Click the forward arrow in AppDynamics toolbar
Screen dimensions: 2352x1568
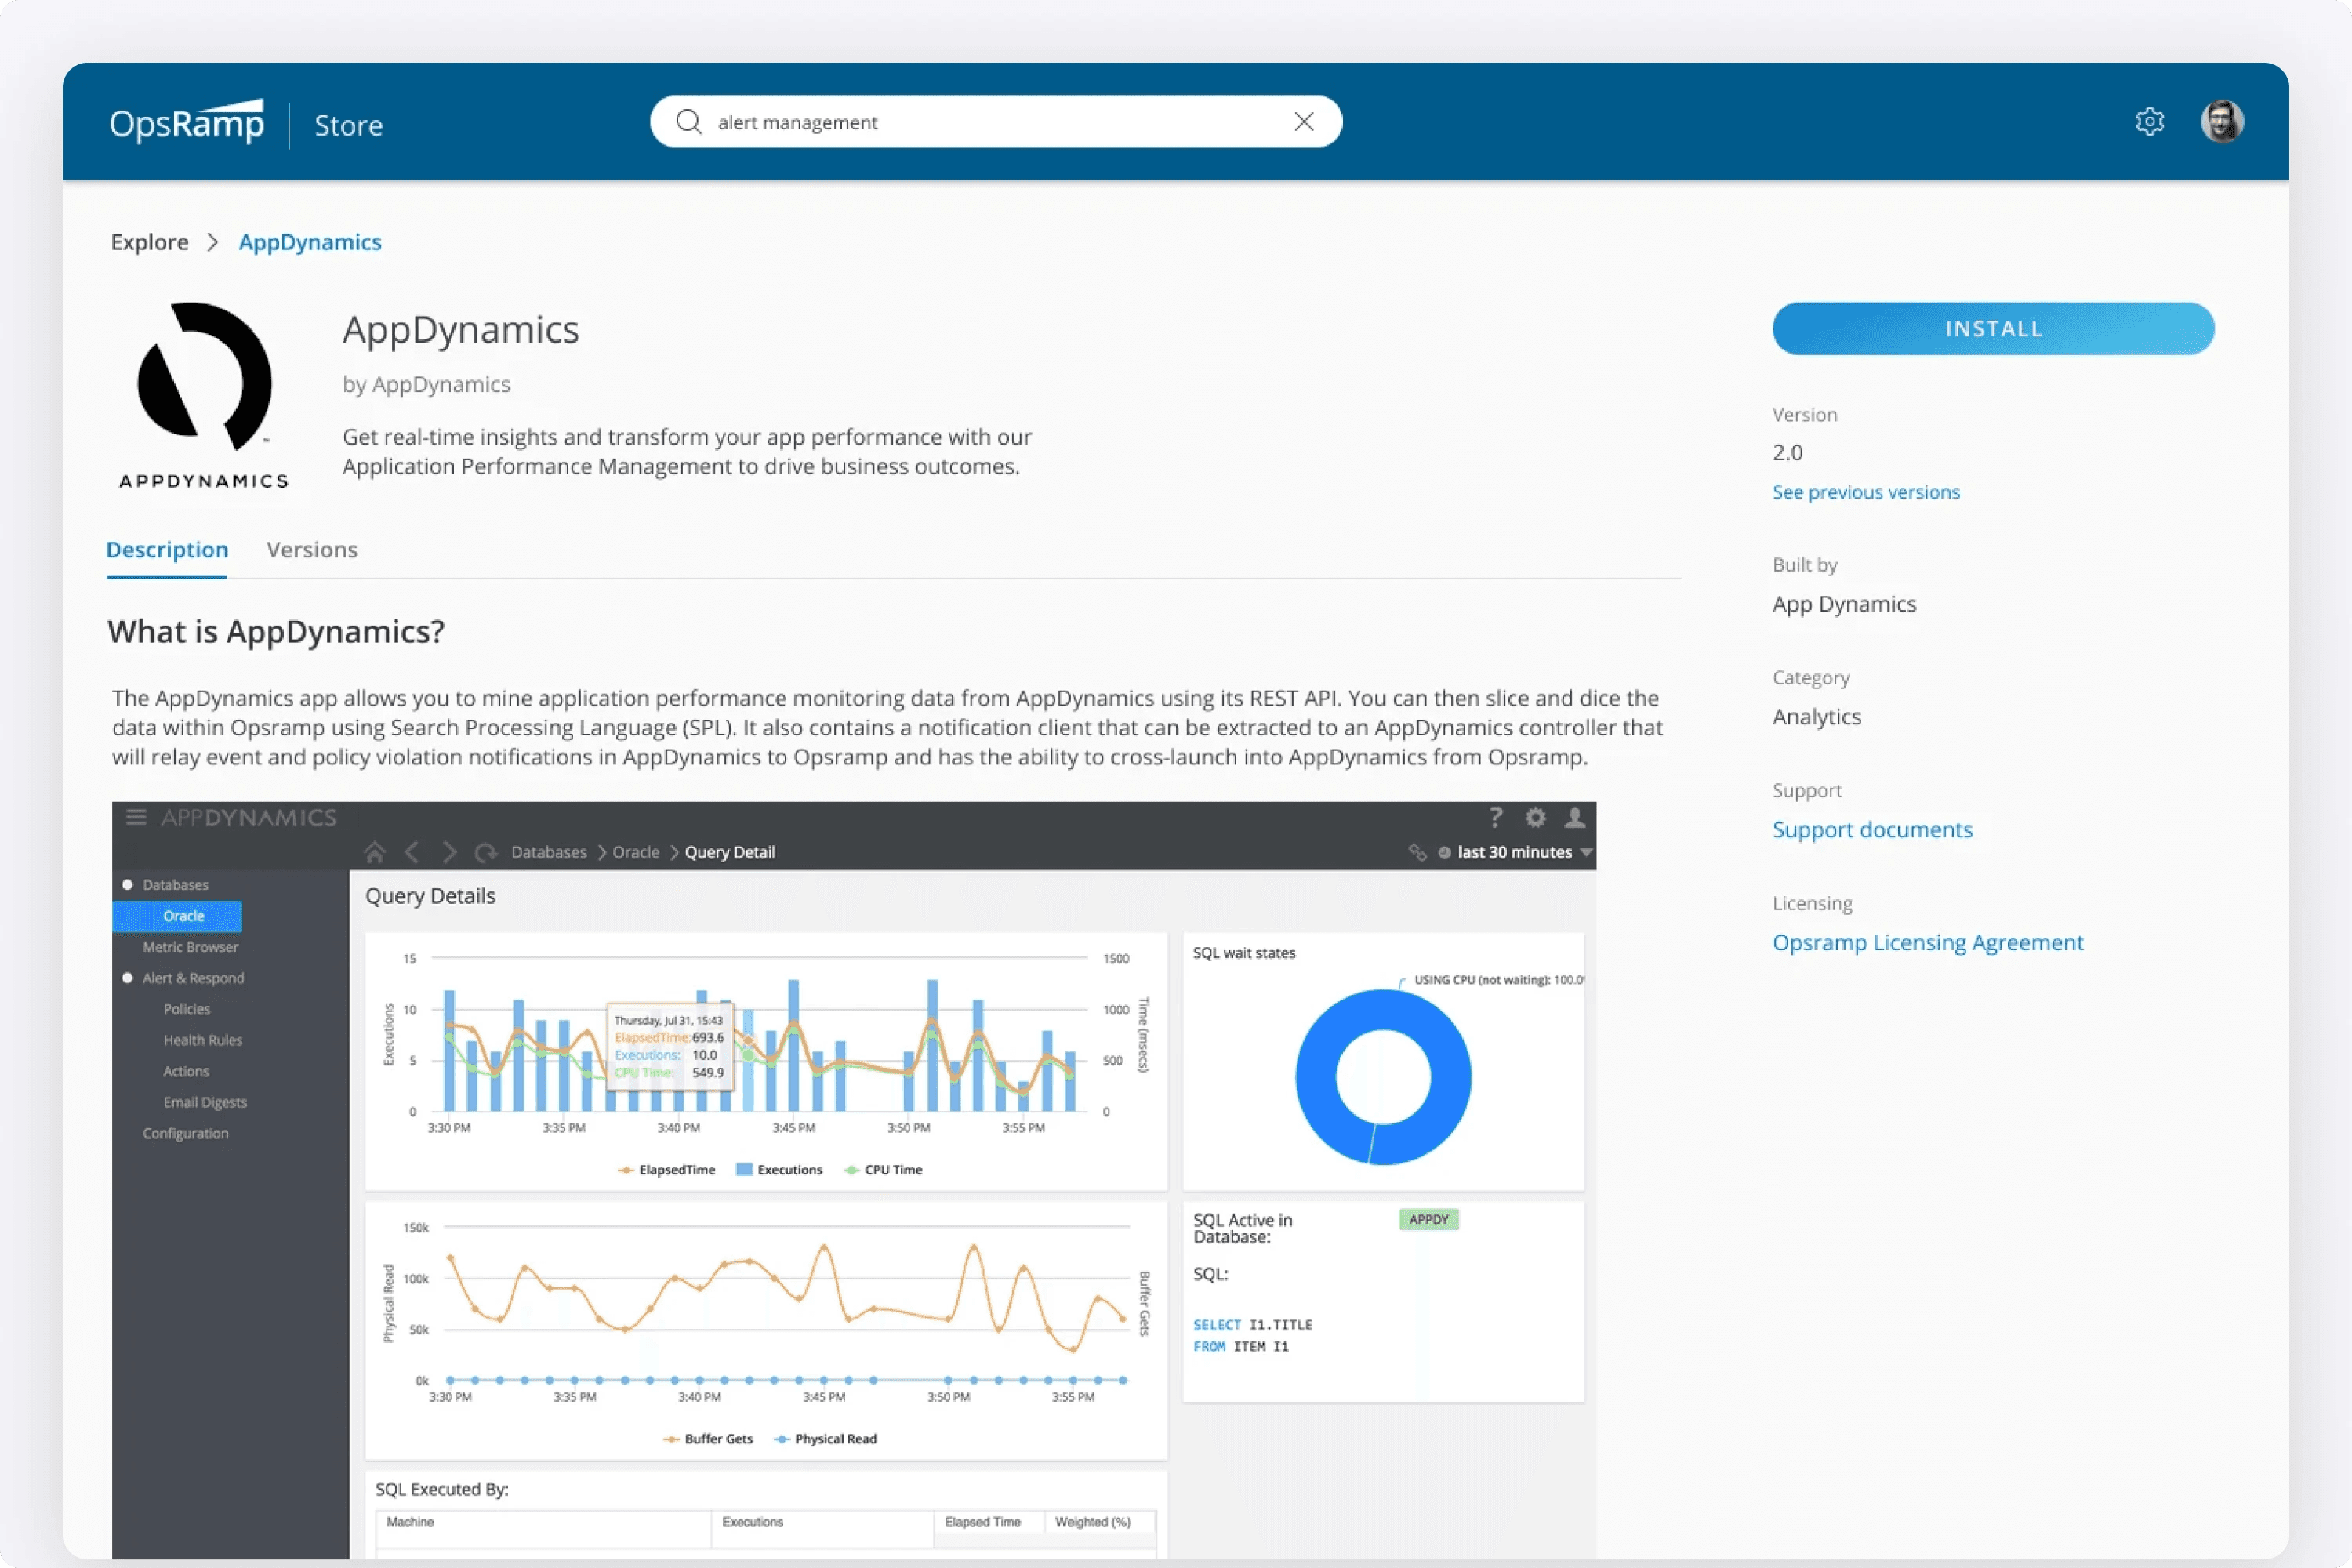(449, 852)
